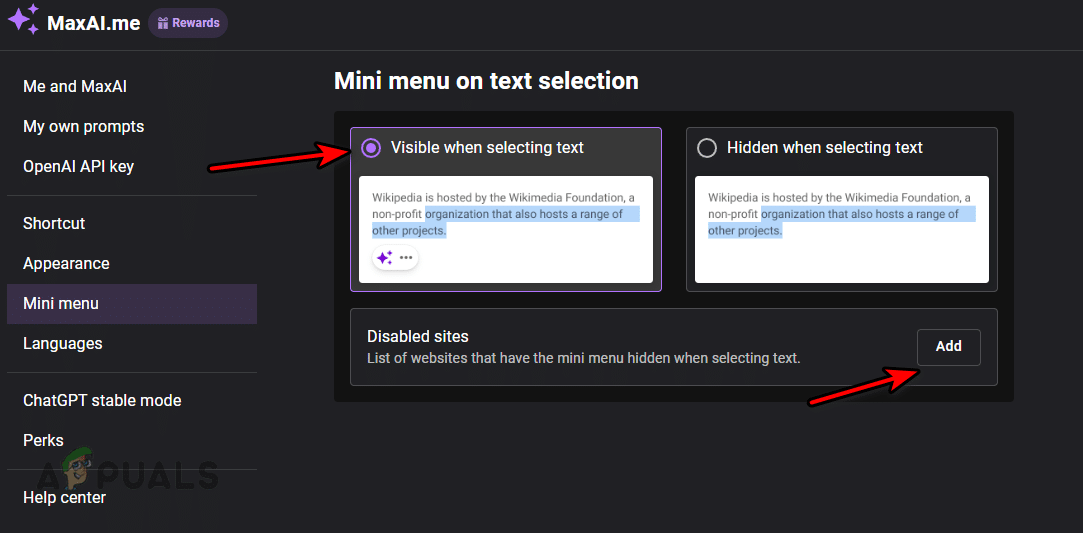This screenshot has height=533, width=1083.
Task: Click the Wikipedia preview under Visible option
Action: (x=505, y=215)
